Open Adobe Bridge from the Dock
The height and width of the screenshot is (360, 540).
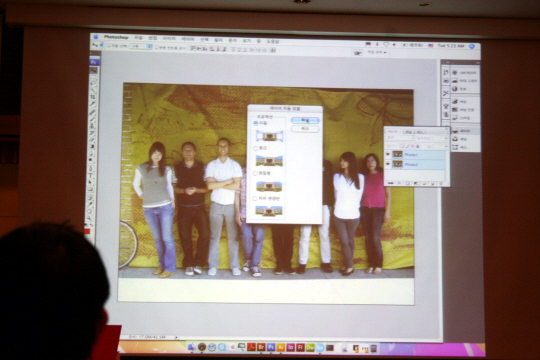[261, 347]
